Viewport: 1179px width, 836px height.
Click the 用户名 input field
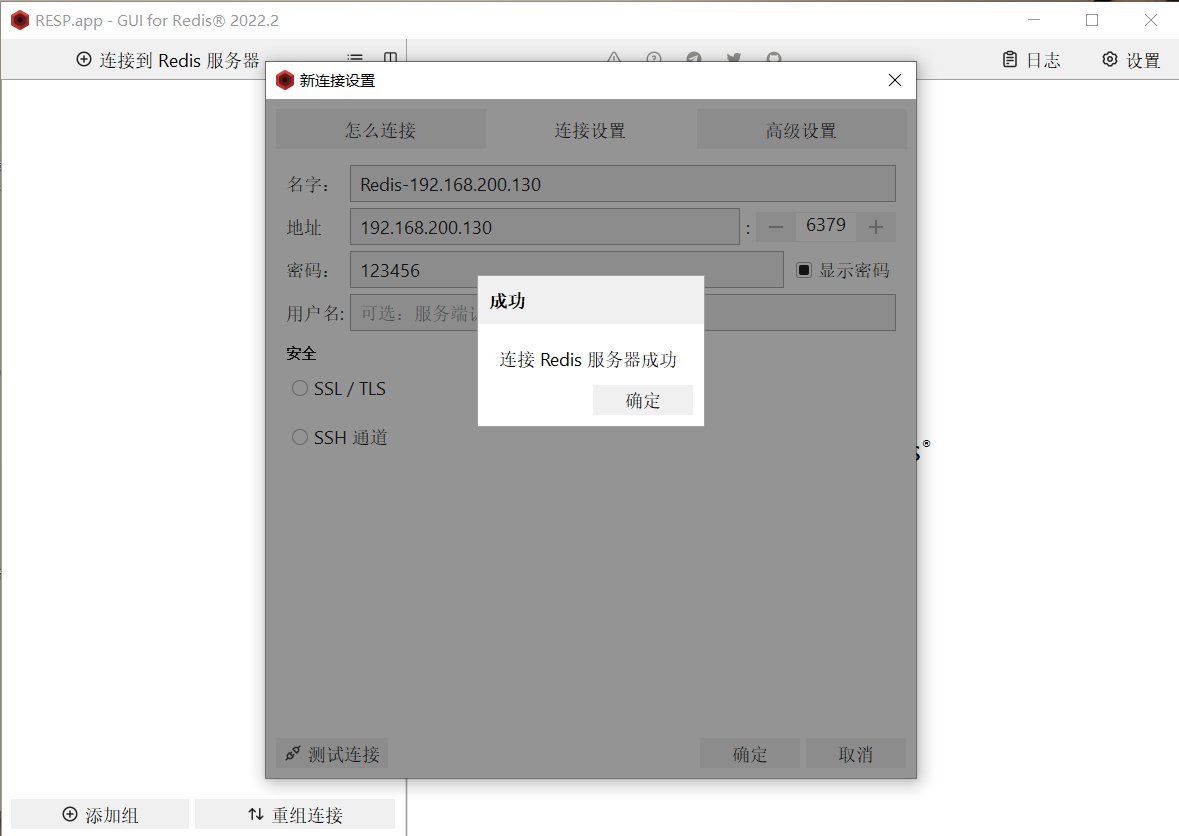(623, 313)
